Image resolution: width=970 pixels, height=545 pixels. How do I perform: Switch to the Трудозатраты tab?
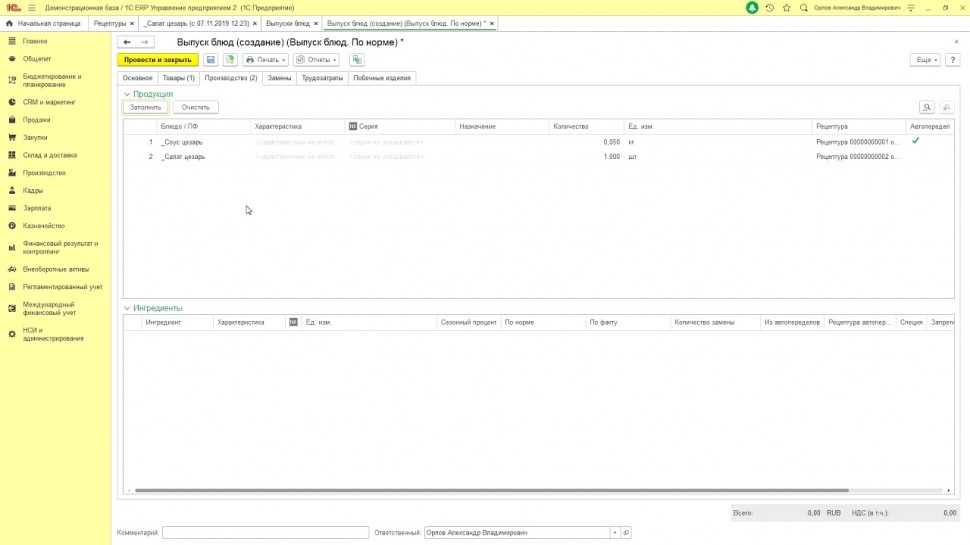(x=322, y=77)
